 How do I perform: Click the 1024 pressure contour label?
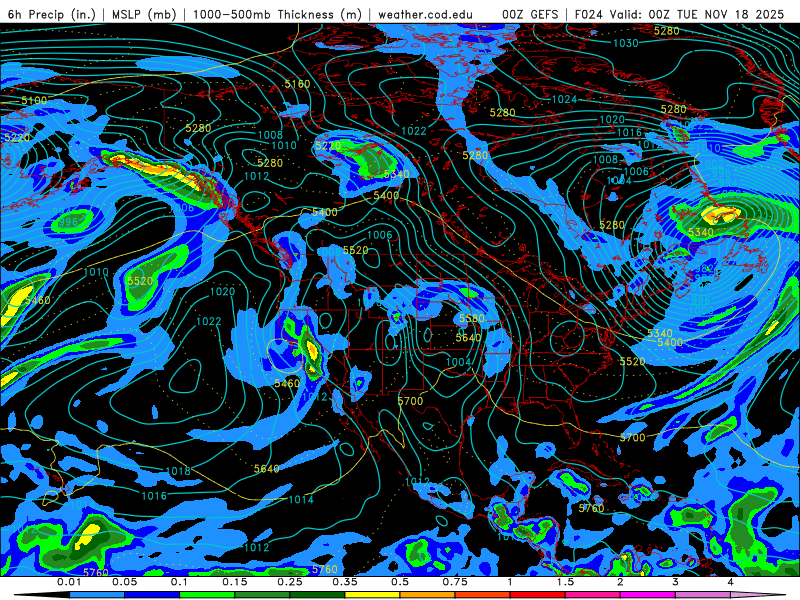564,99
